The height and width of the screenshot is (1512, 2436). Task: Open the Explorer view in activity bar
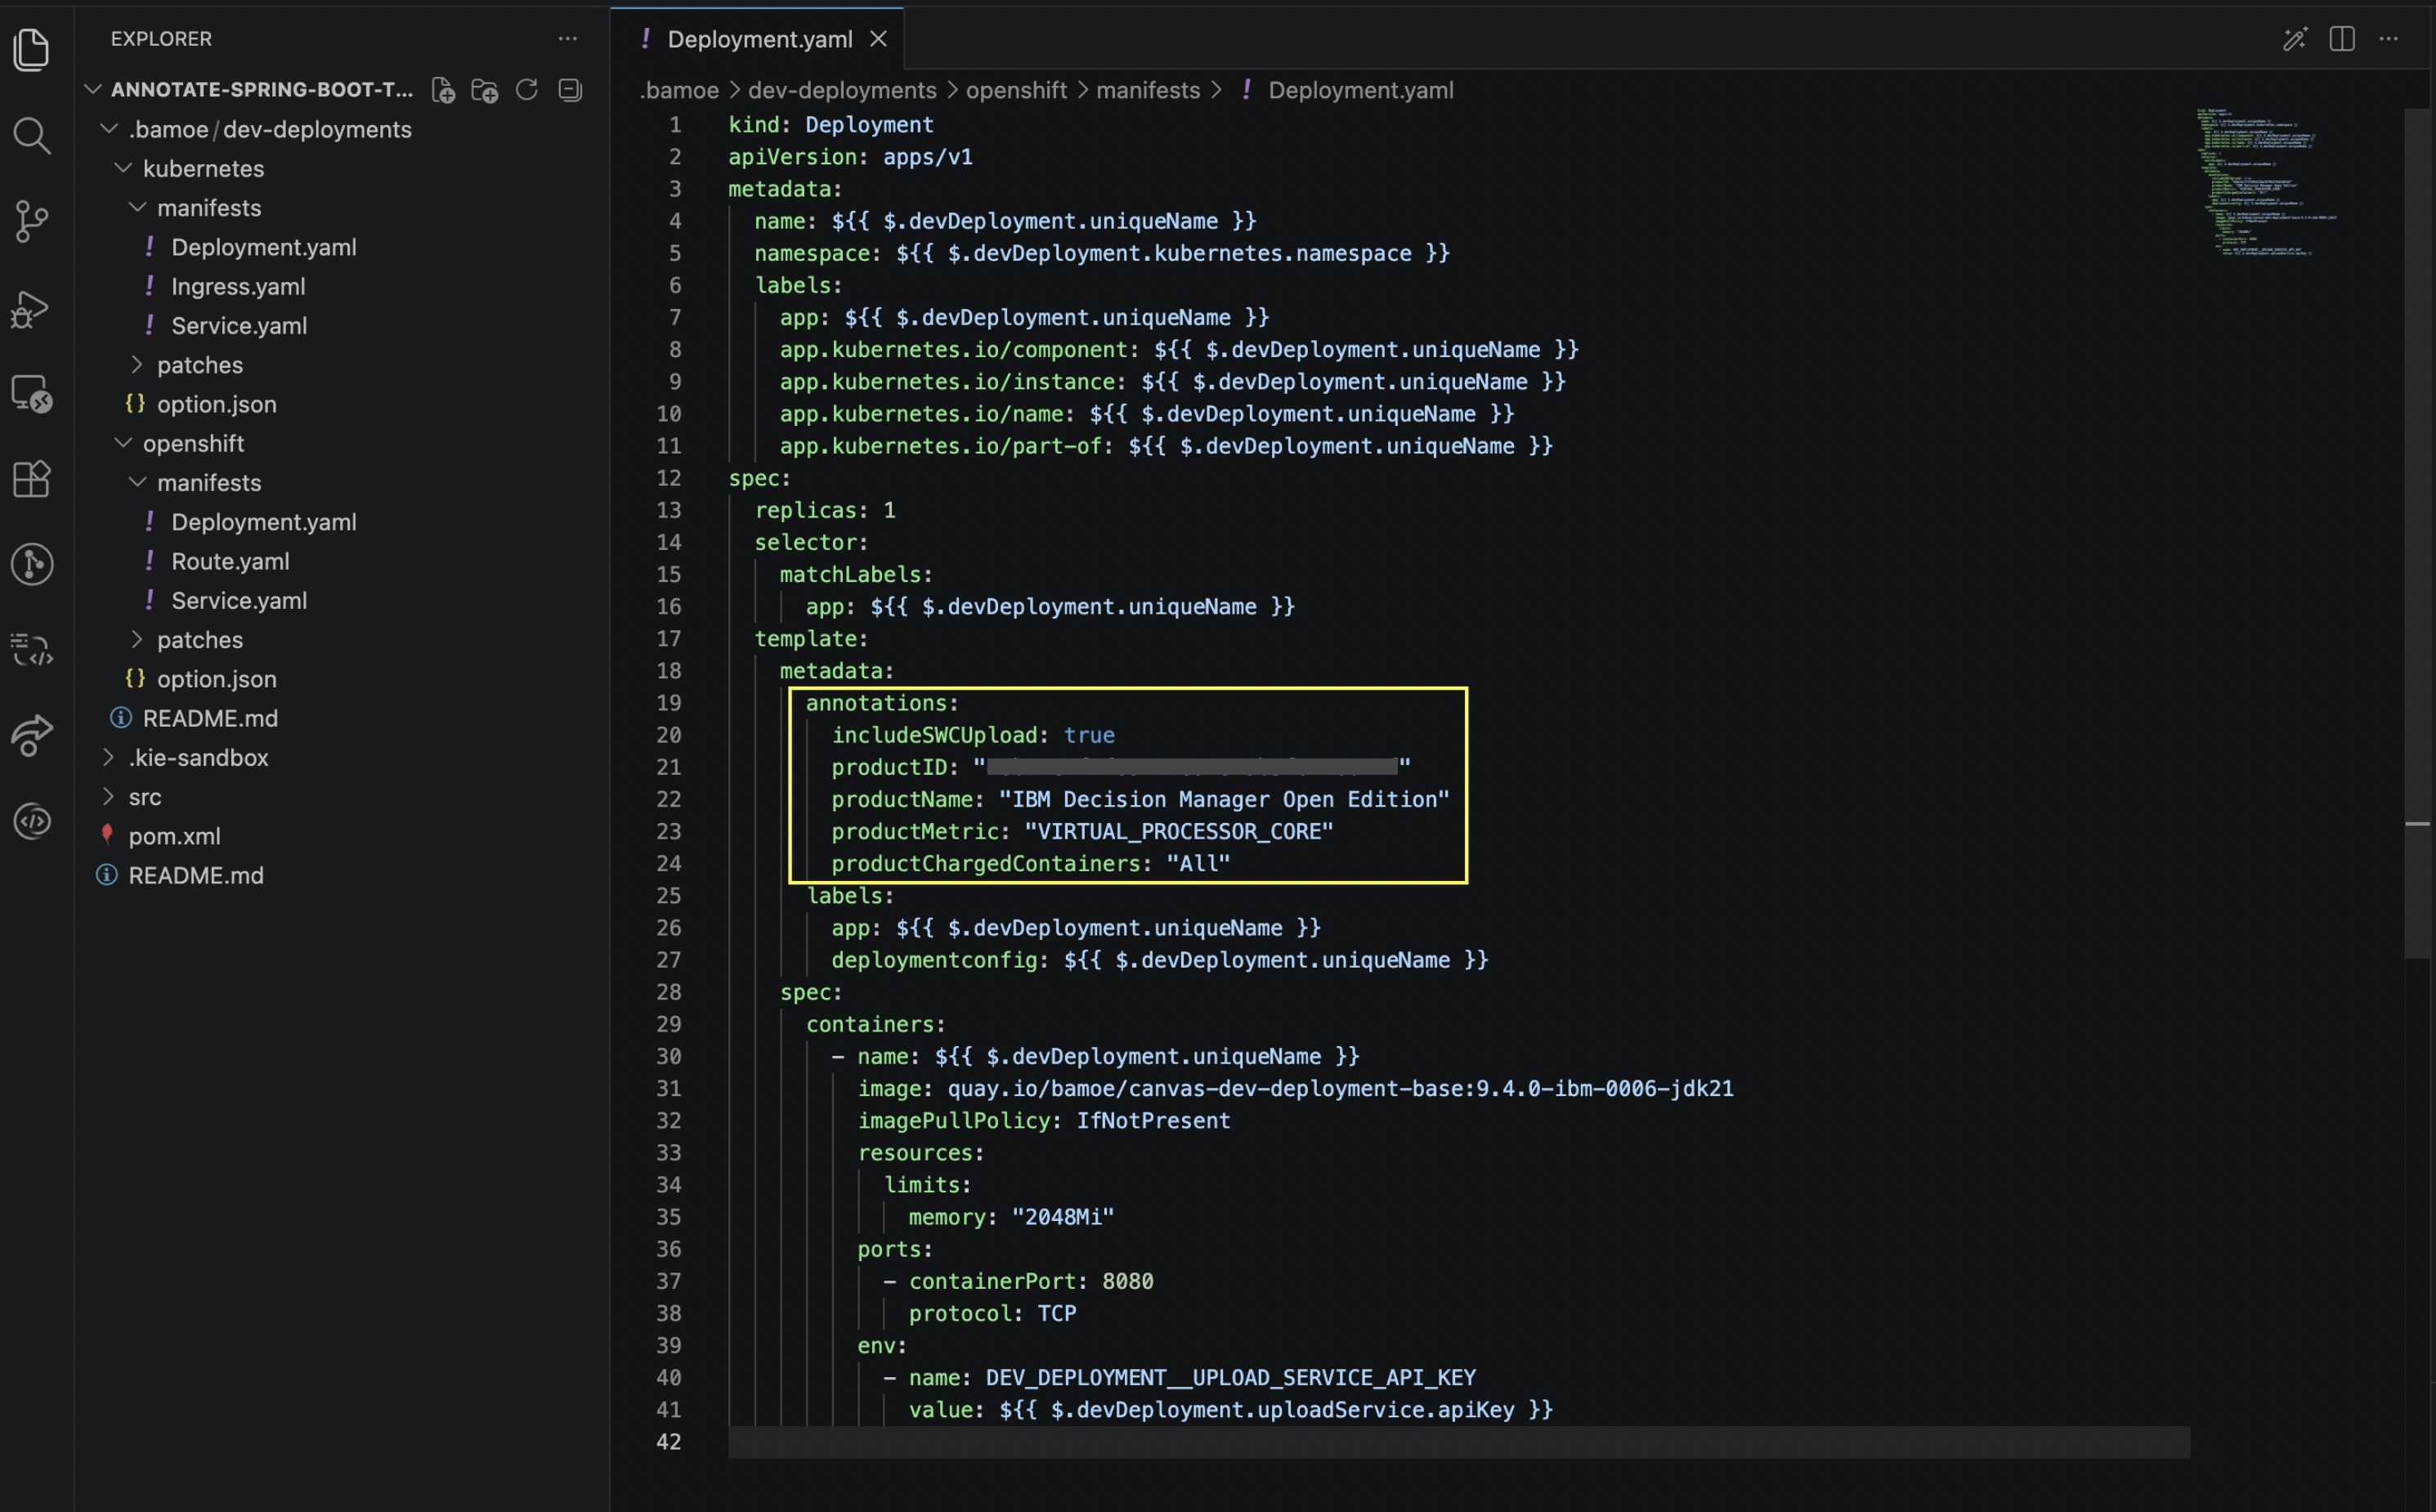tap(31, 49)
